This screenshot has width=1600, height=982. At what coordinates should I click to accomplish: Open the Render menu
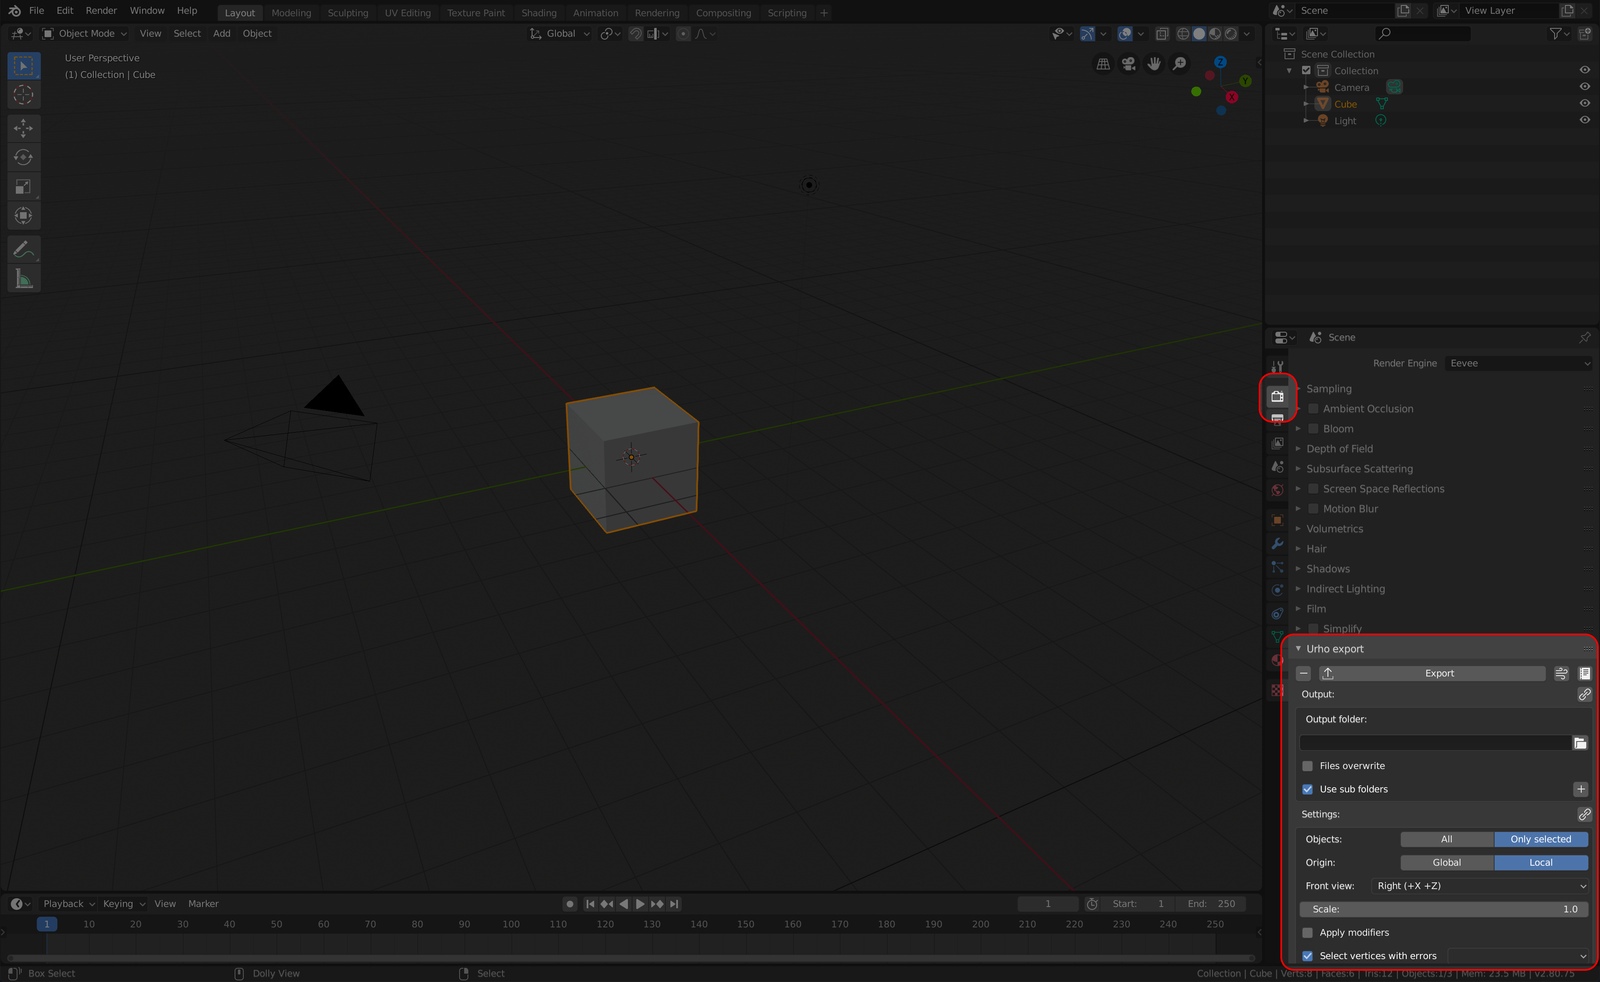[101, 11]
